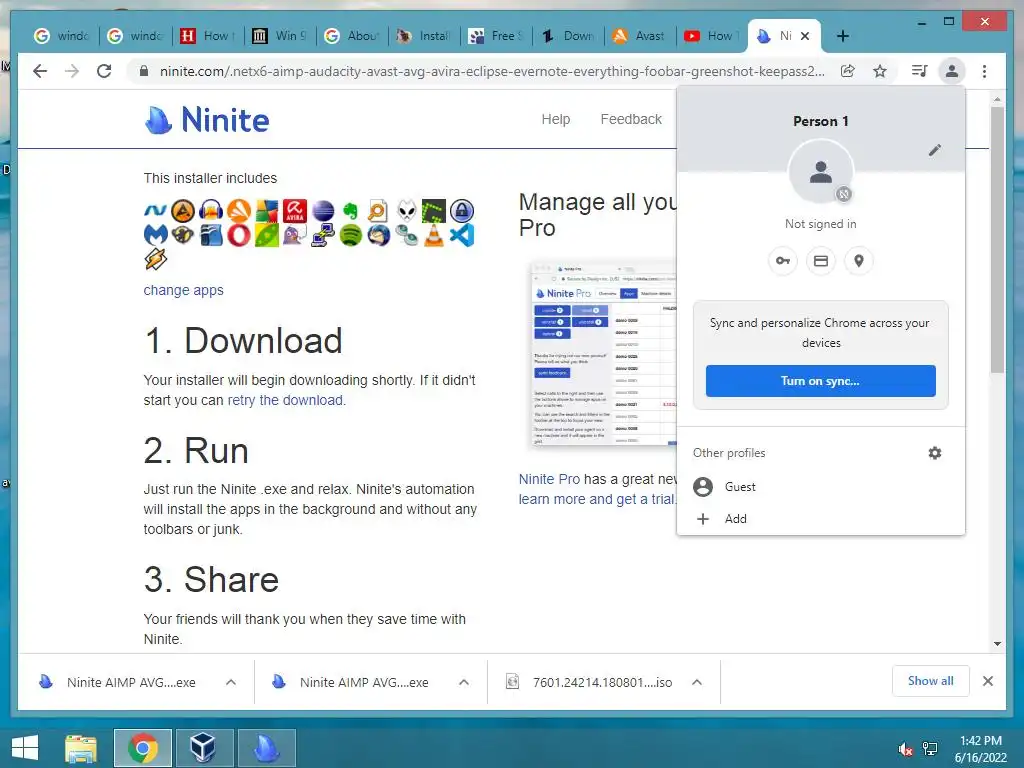Click the profile avatar toolbar button
Screen dimensions: 1024x768
(x=952, y=71)
